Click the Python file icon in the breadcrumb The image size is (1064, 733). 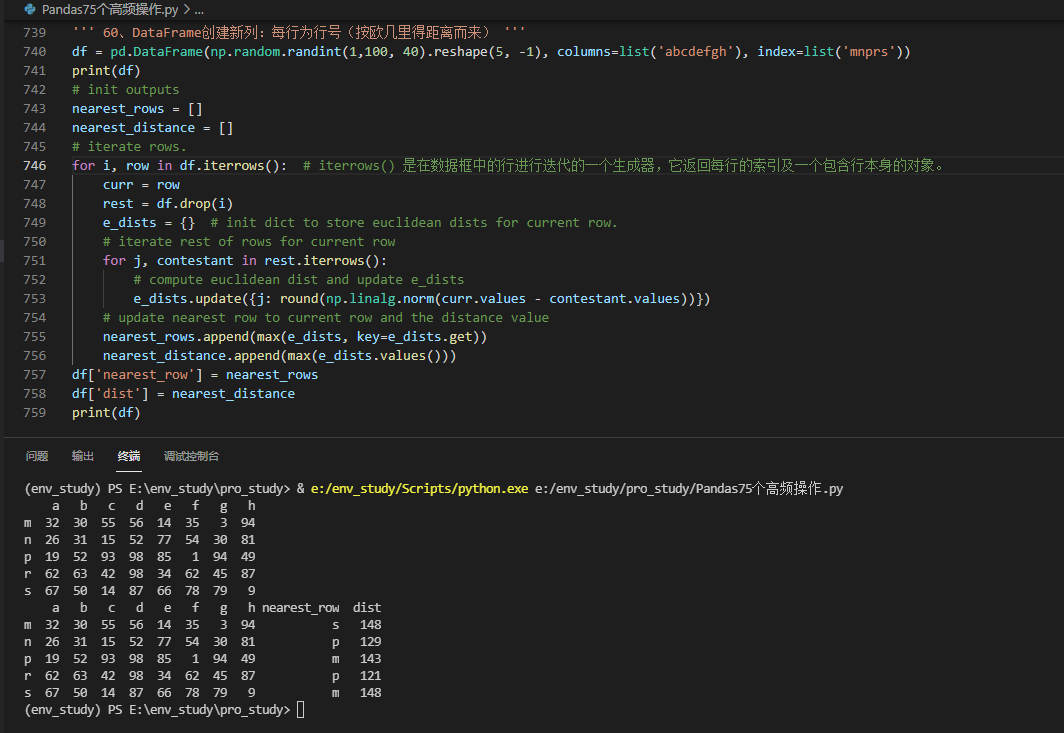(x=30, y=10)
